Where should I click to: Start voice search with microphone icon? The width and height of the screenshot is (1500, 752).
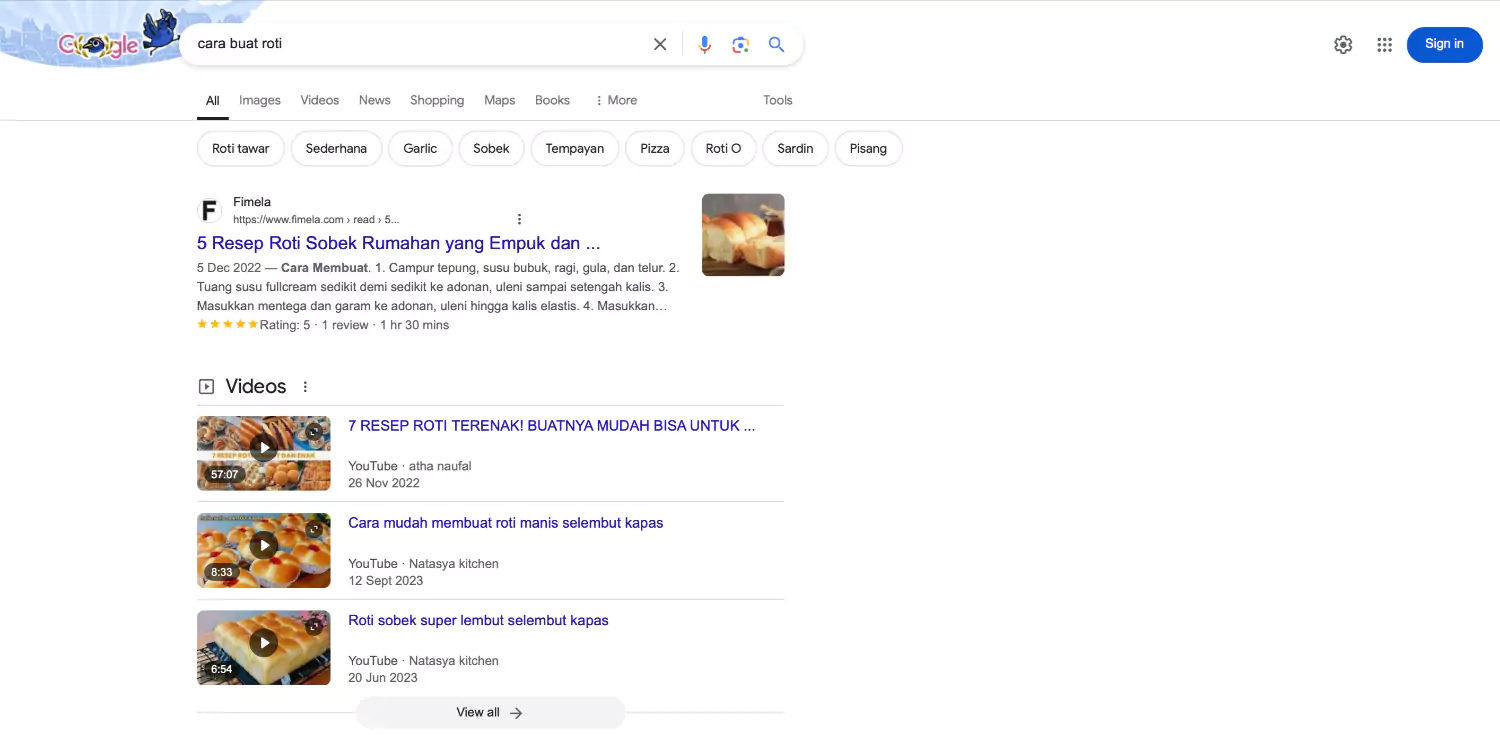(705, 44)
